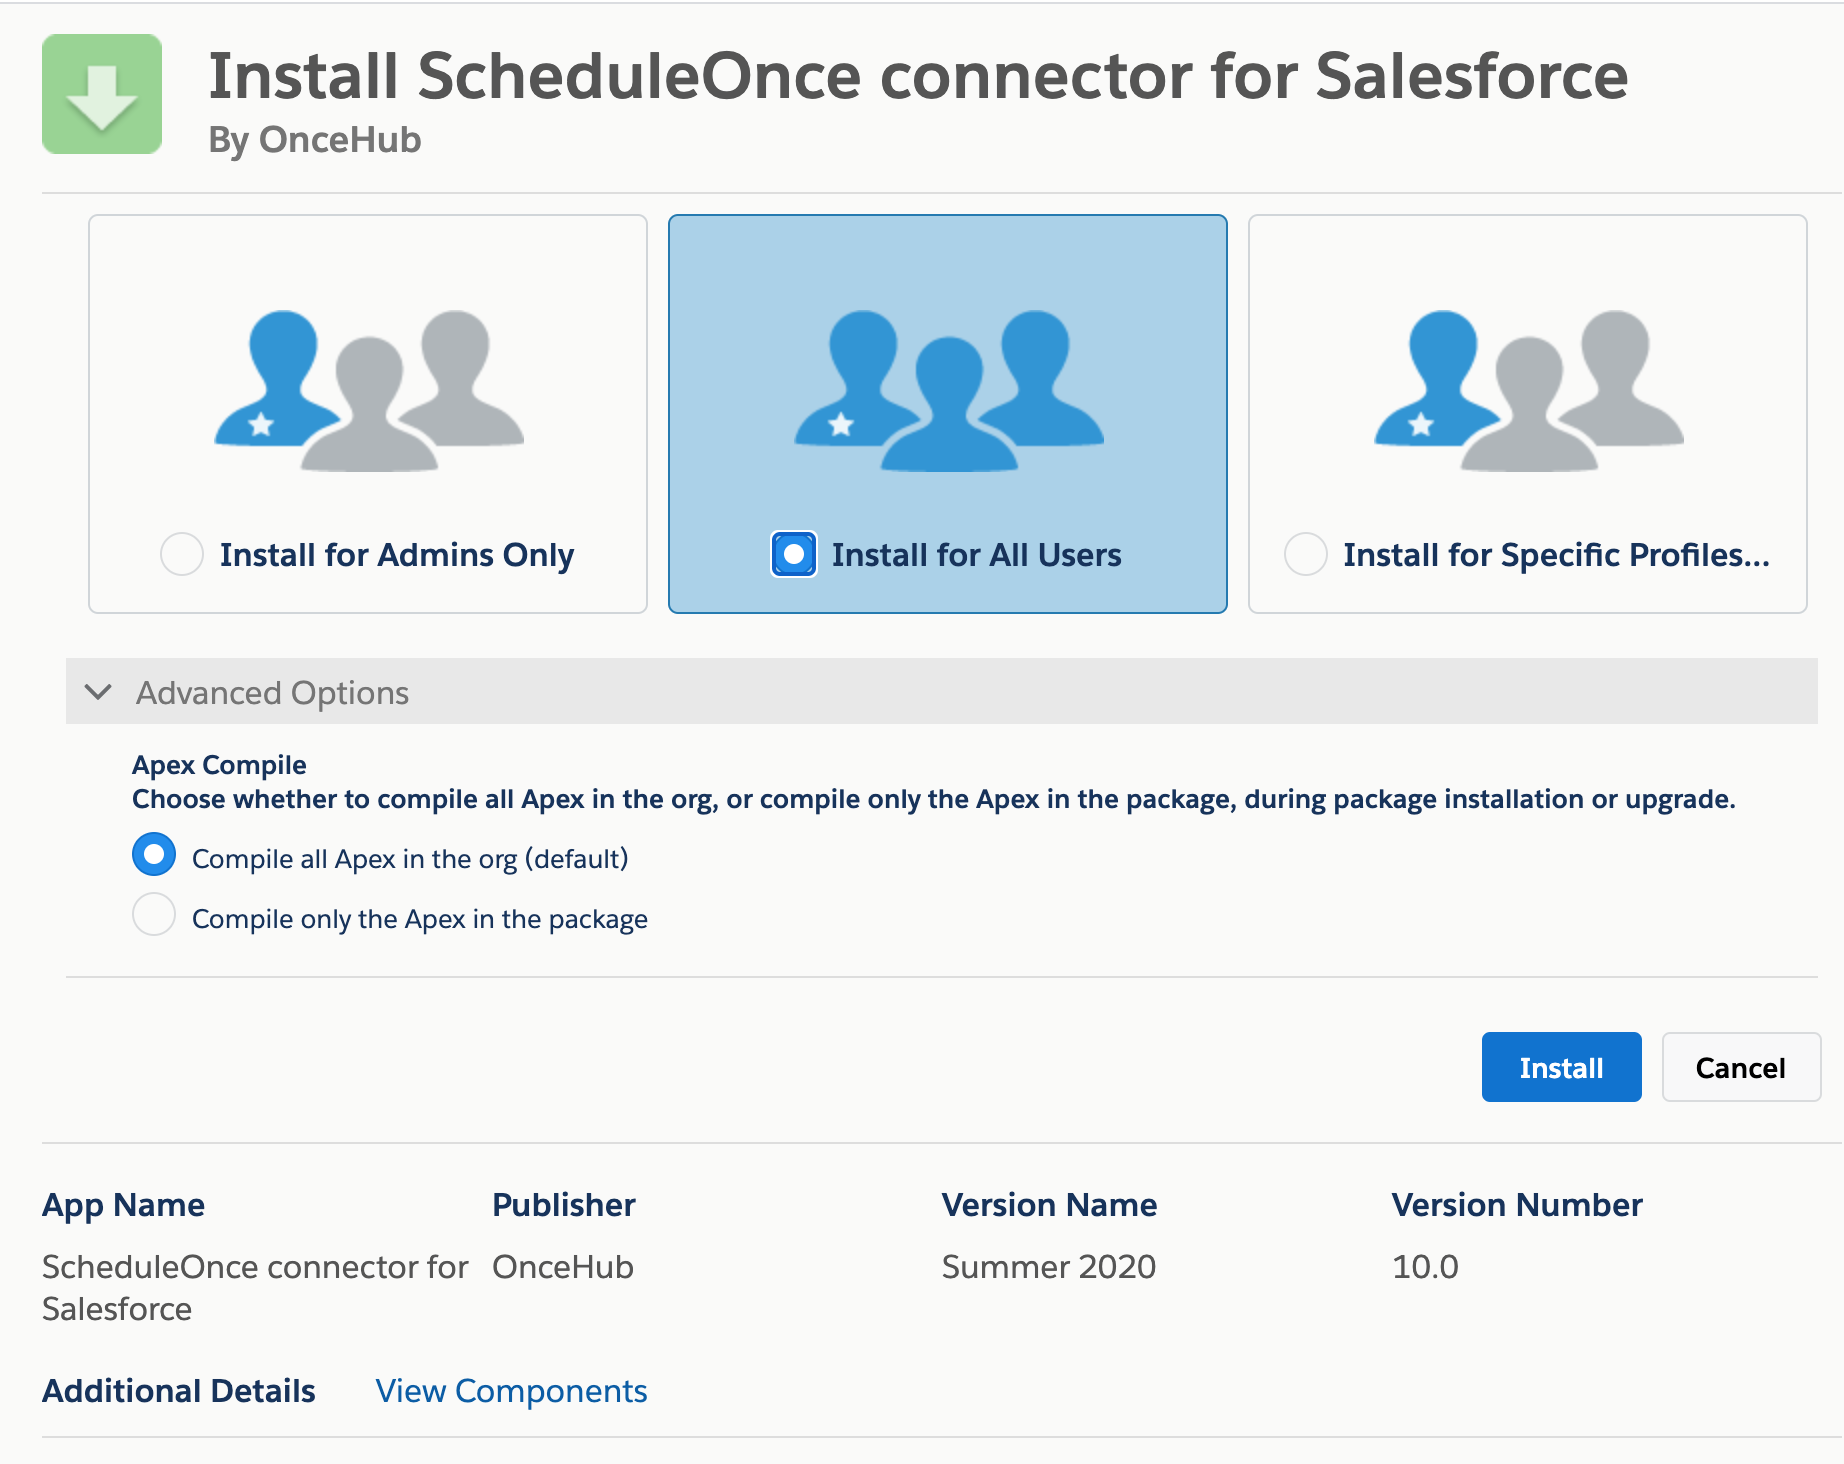Choose Compile only the Apex in the package
1844x1464 pixels.
pyautogui.click(x=154, y=915)
